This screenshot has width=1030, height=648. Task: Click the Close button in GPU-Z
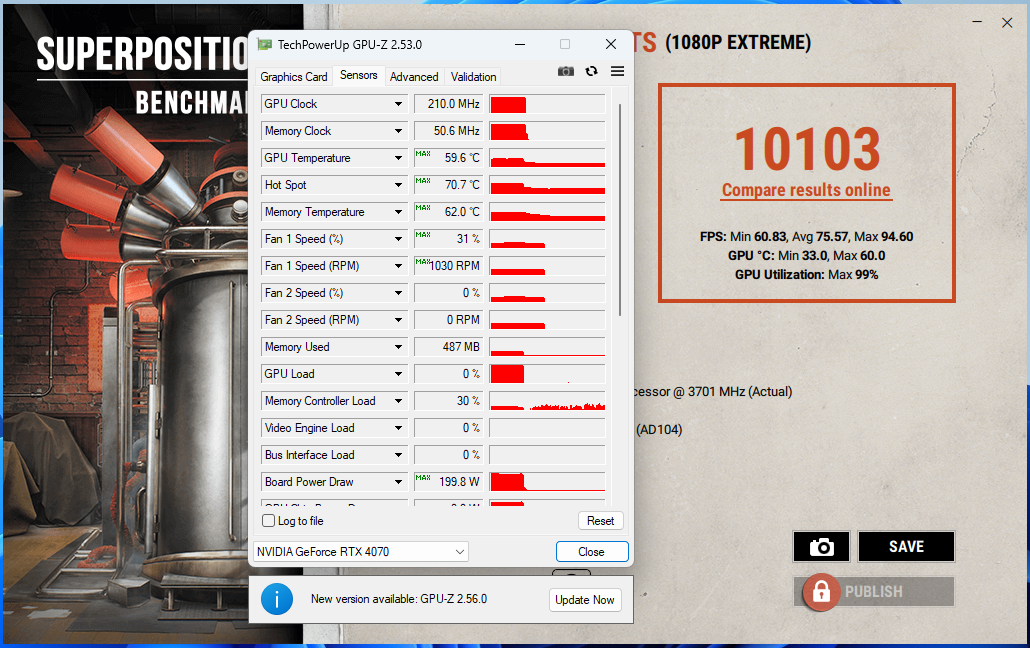pos(591,551)
